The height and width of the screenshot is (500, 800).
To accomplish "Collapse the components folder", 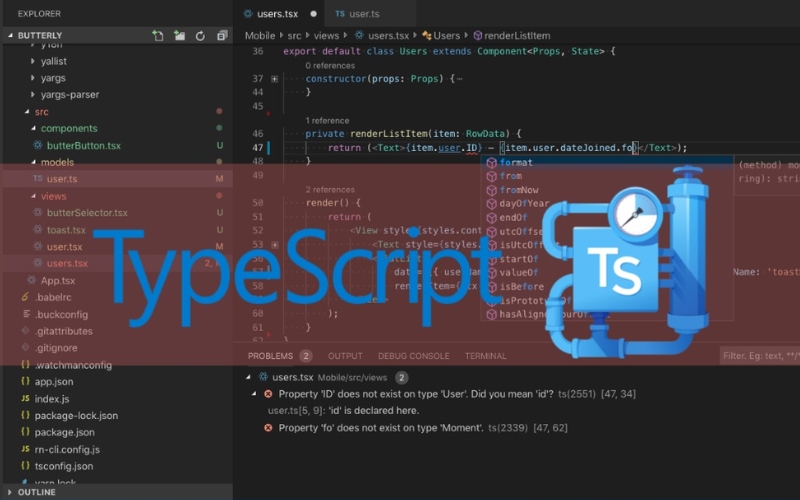I will (33, 128).
